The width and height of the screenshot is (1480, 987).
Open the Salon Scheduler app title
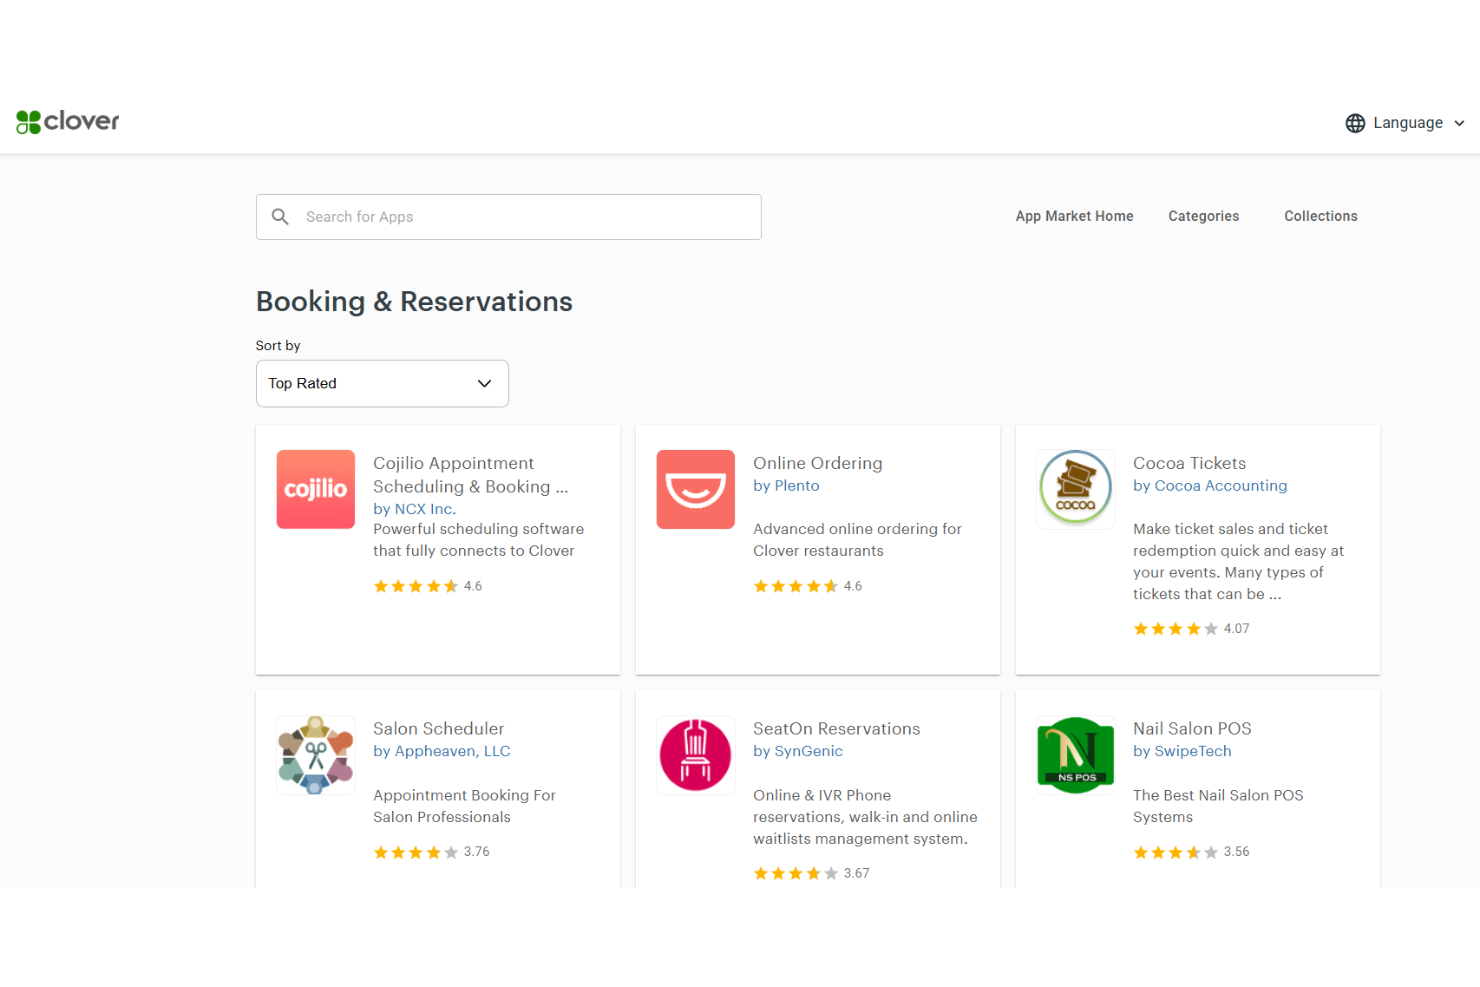(438, 729)
